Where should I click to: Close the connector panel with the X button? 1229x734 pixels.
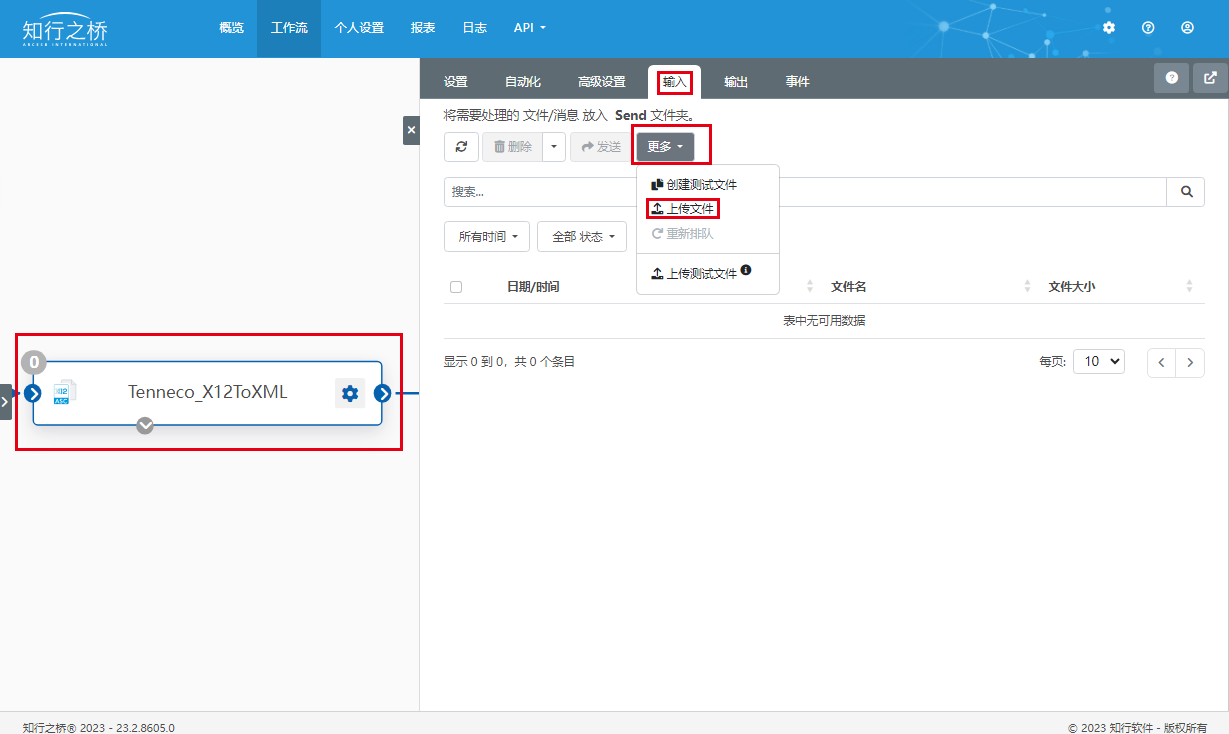tap(411, 130)
